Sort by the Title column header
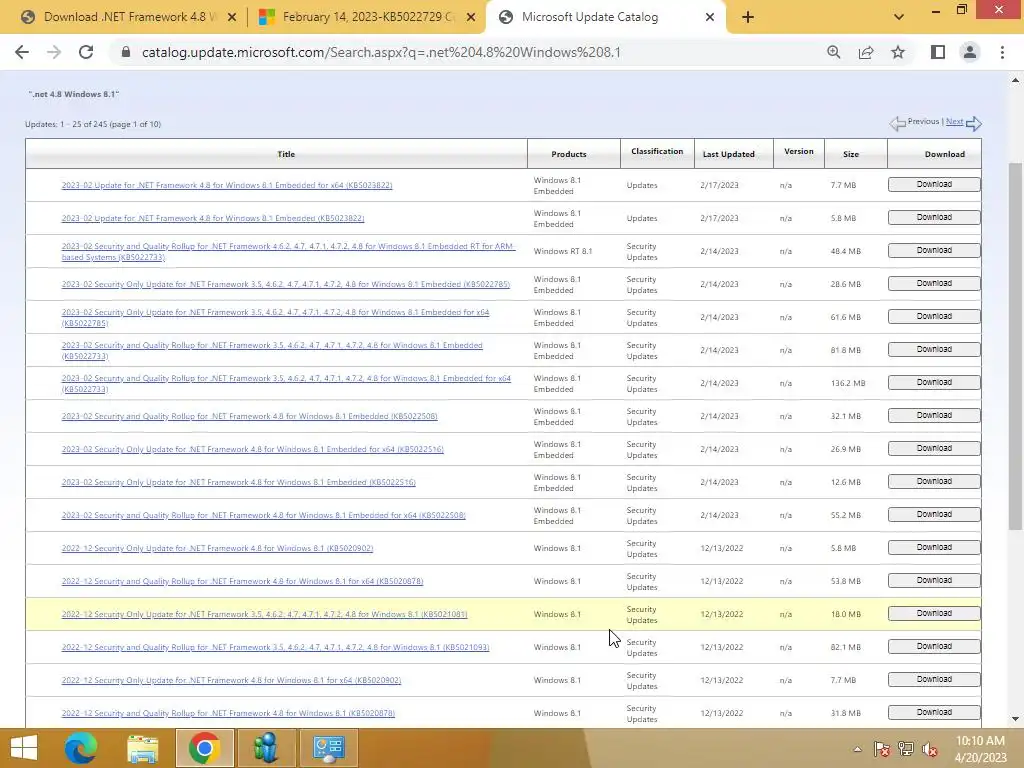The image size is (1024, 768). coord(286,154)
